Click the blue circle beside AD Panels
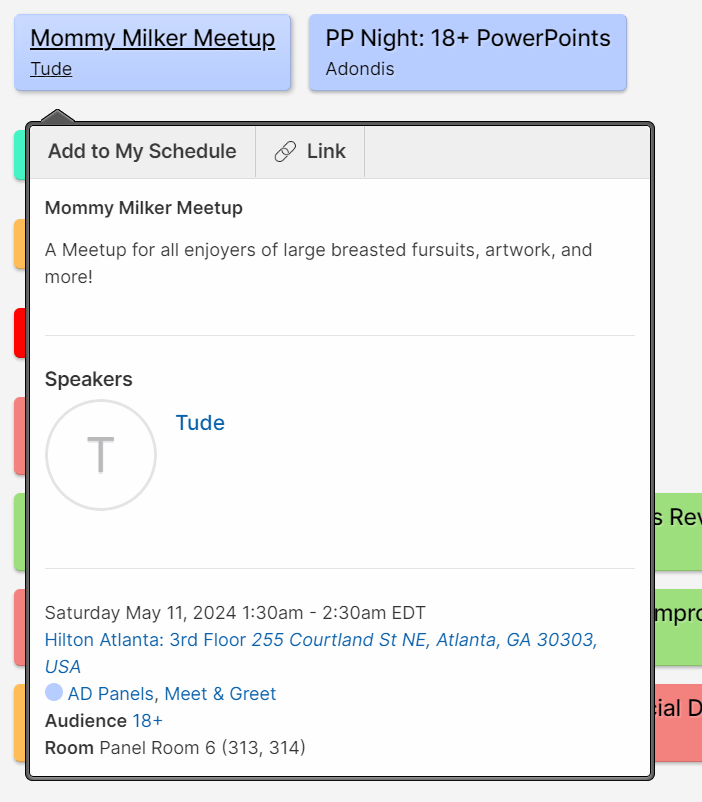Viewport: 702px width, 802px height. (54, 692)
